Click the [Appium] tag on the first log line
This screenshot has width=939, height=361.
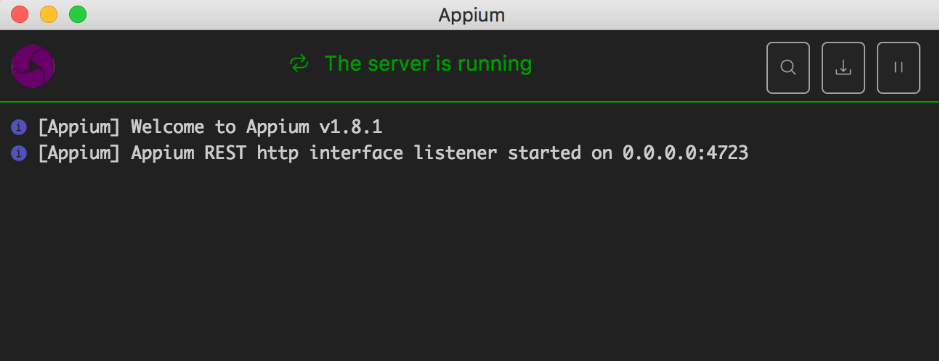(79, 127)
